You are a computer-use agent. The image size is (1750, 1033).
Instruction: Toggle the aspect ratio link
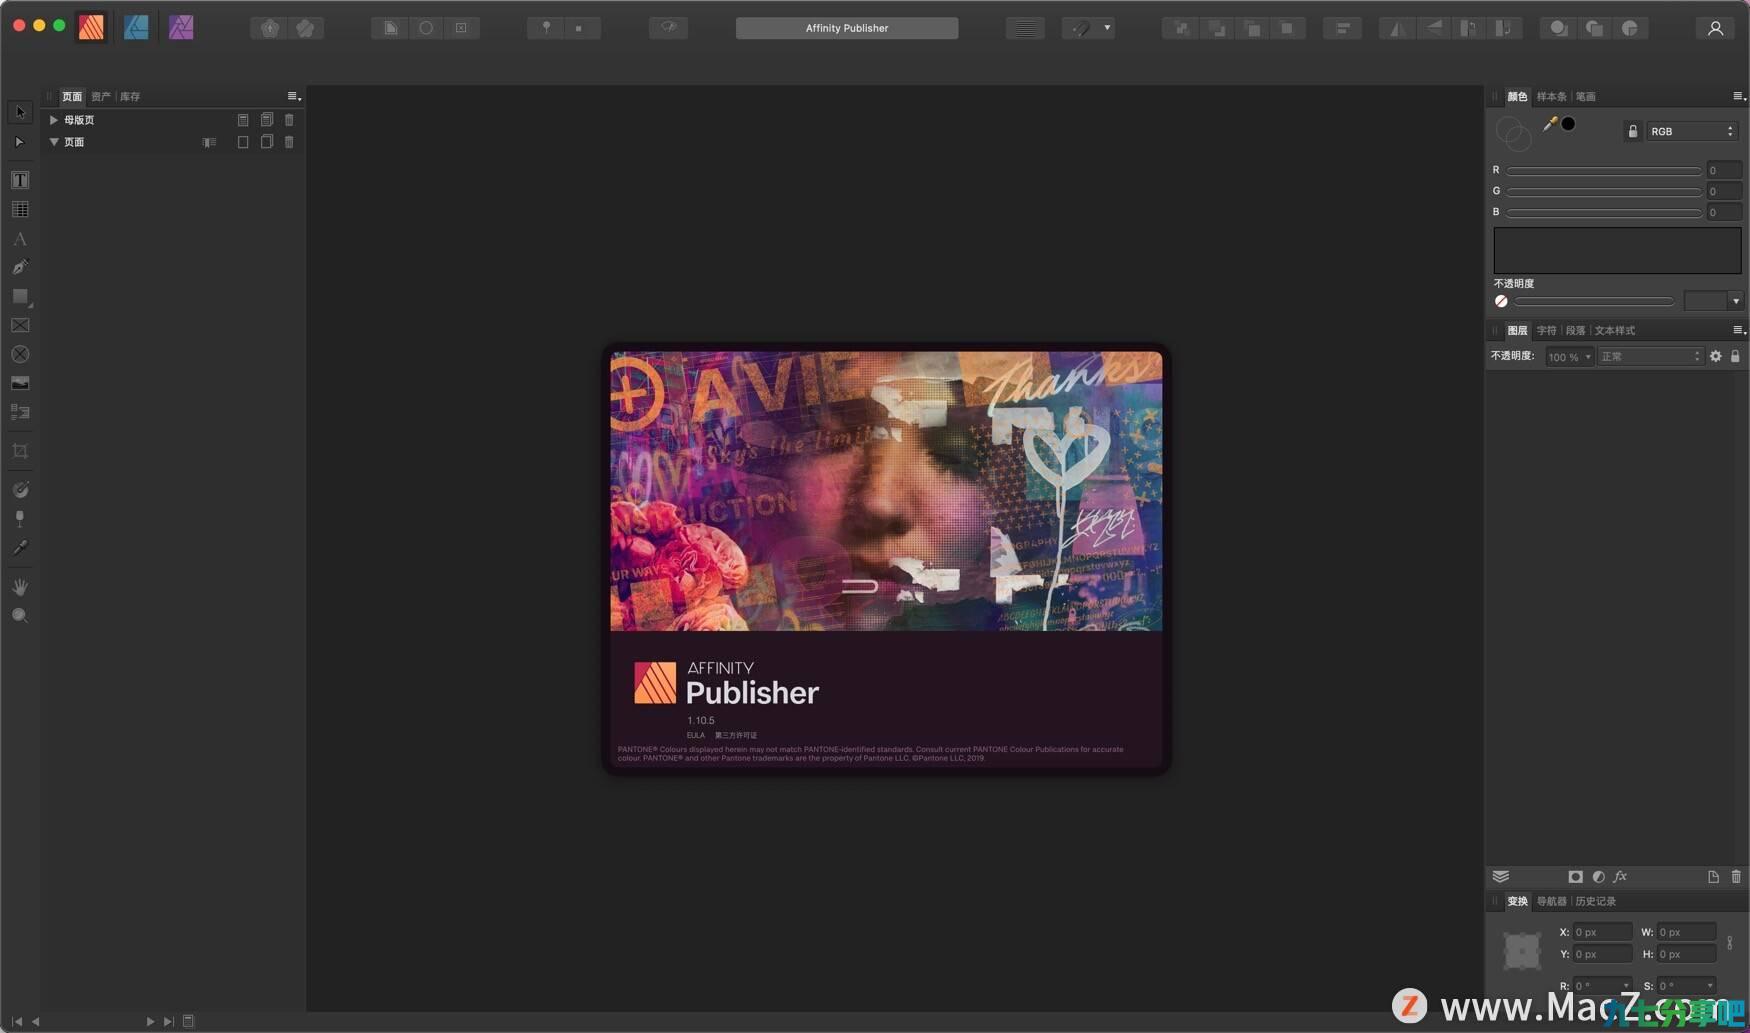1730,943
